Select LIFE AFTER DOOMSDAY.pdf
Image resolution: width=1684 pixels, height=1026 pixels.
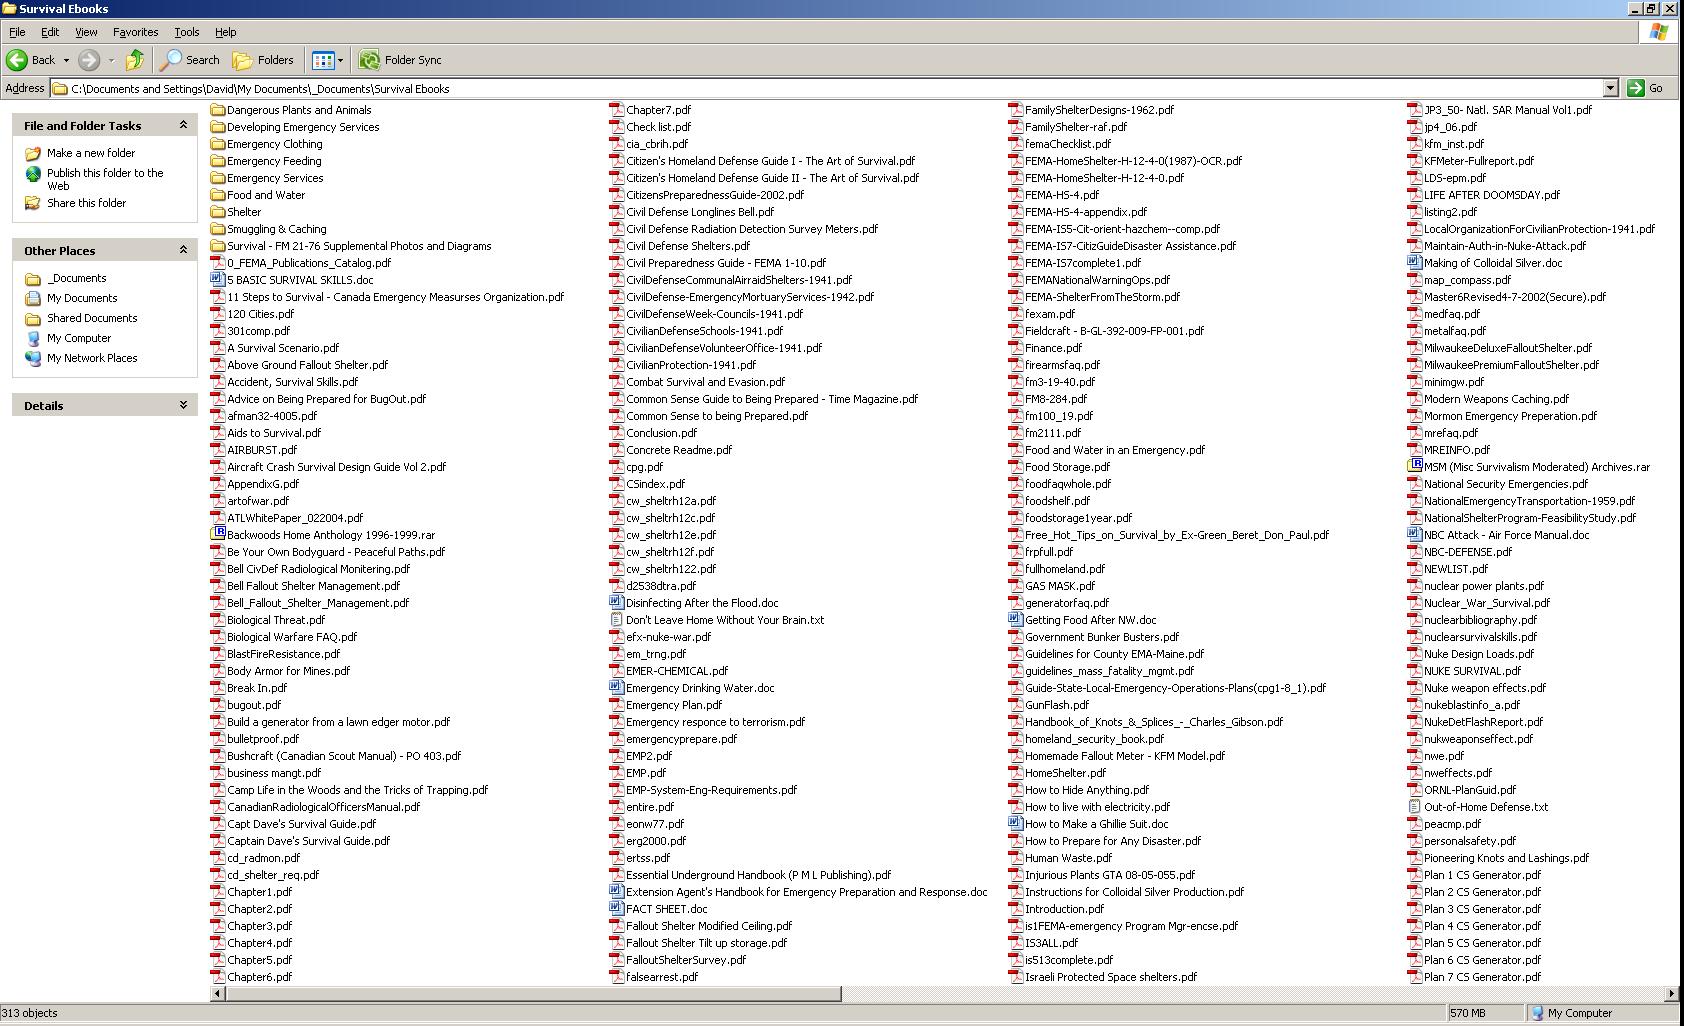pos(1492,195)
